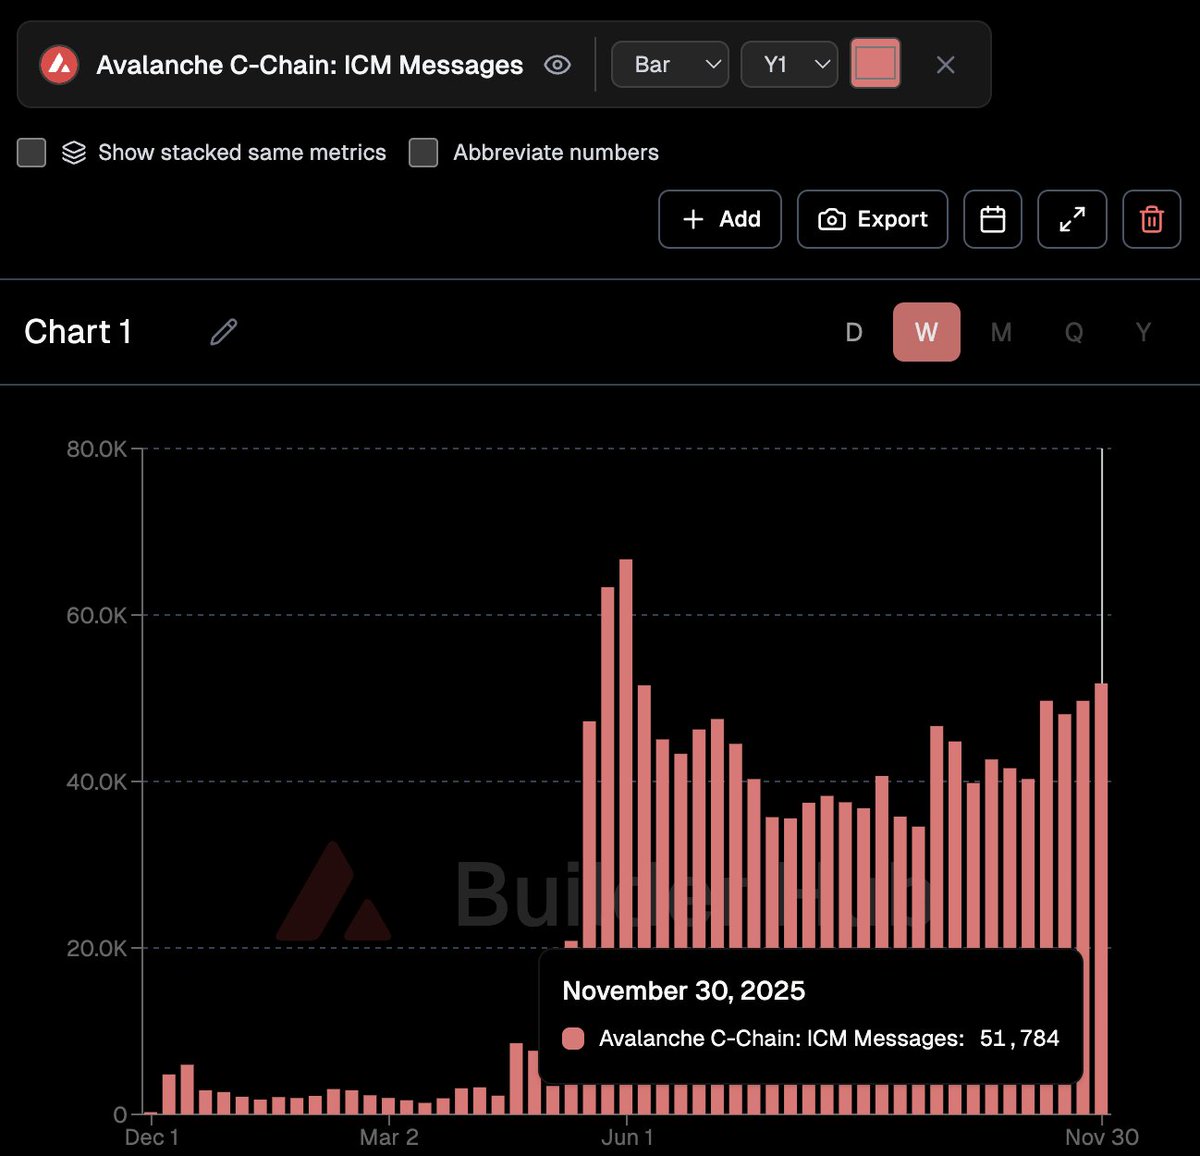The height and width of the screenshot is (1156, 1200).
Task: Switch to daily D interval
Action: 854,332
